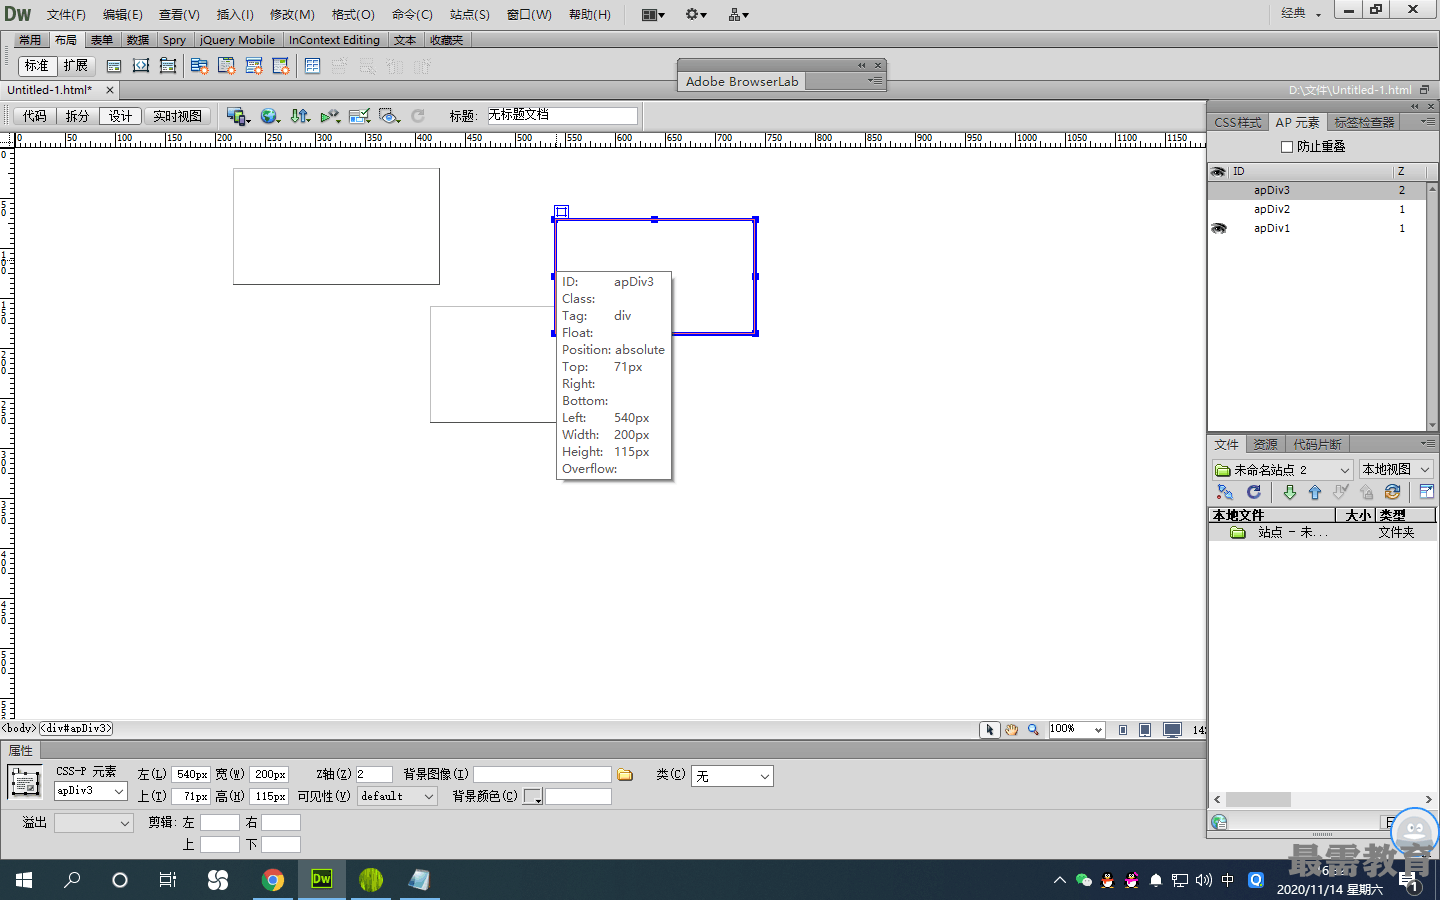Click the mobile size window icon

click(x=1123, y=730)
